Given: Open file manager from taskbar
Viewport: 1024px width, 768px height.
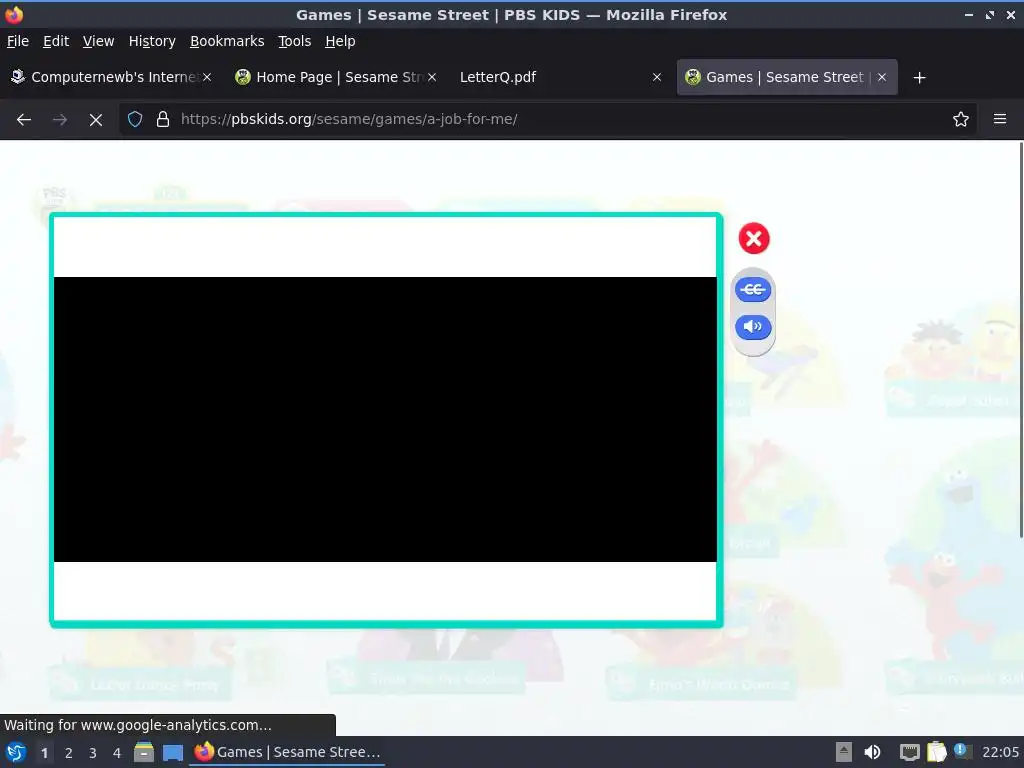Looking at the screenshot, I should coord(144,752).
